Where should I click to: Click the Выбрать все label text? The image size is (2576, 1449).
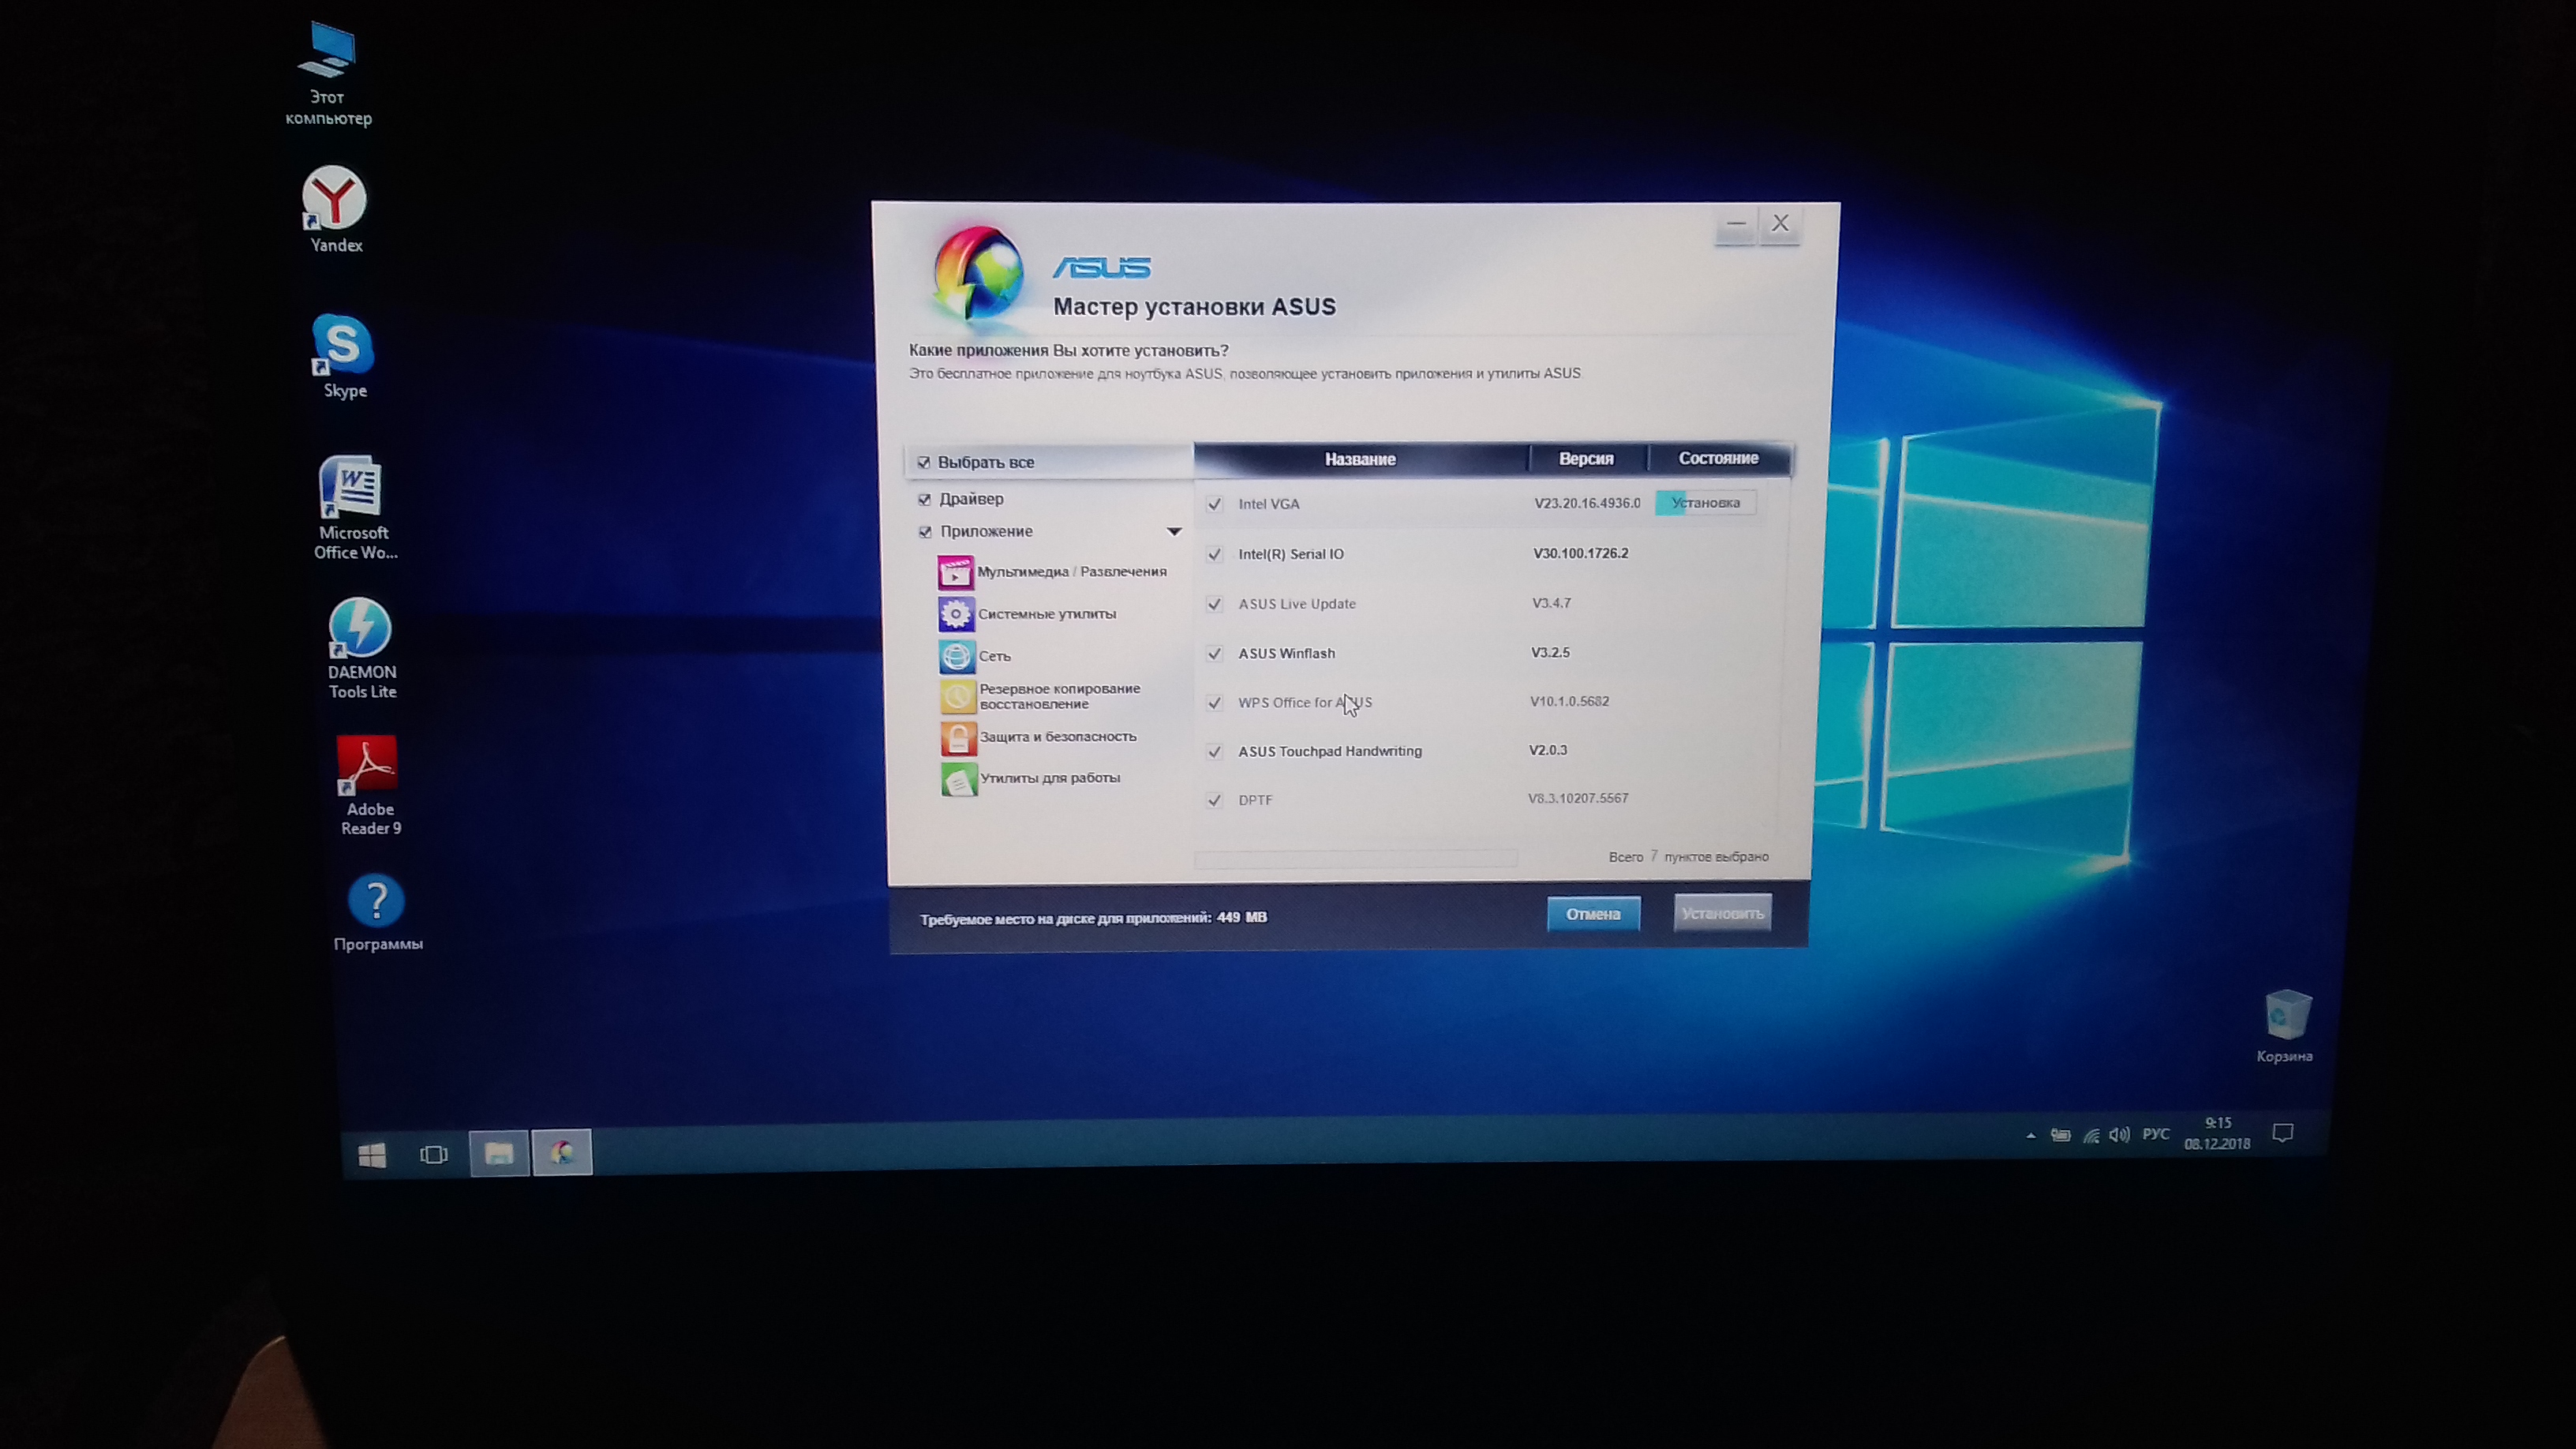[x=985, y=462]
